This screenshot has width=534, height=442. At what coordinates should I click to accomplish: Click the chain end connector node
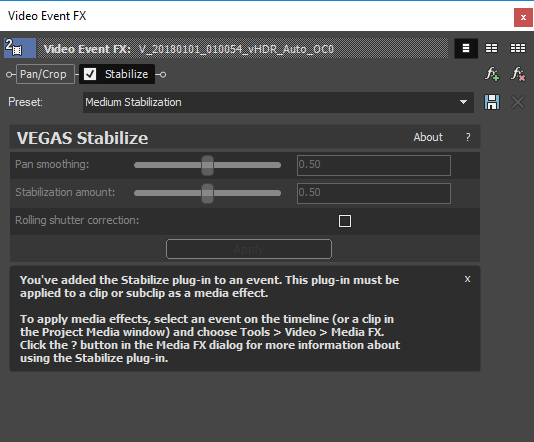(163, 74)
